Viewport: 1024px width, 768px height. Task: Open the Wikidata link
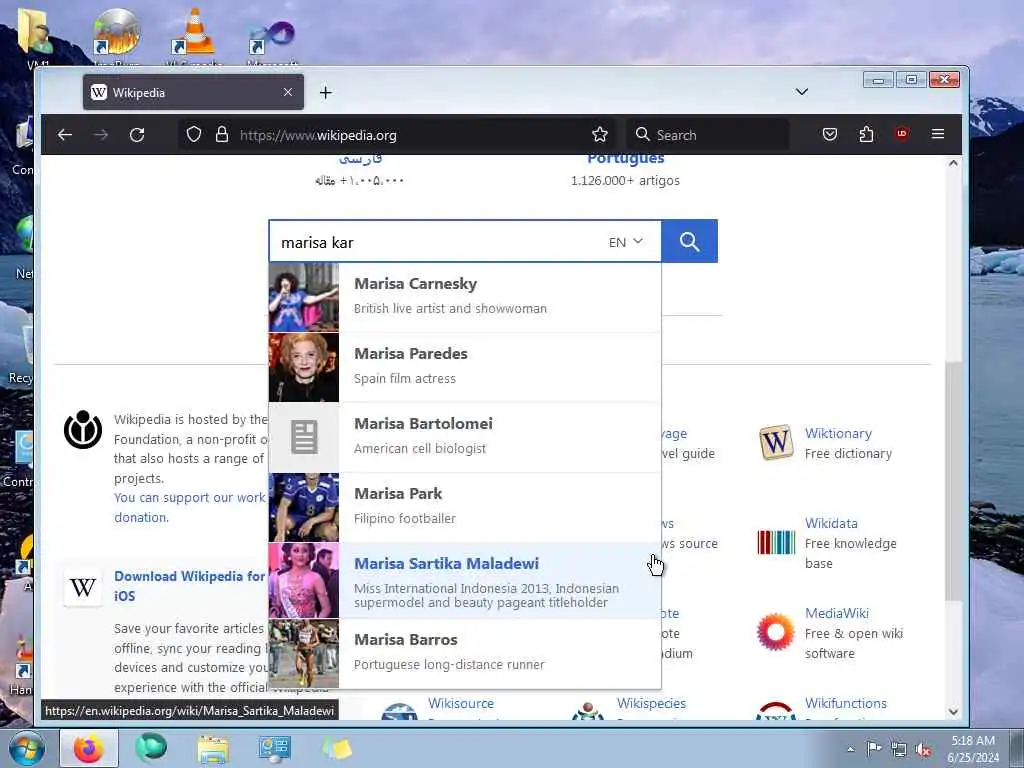click(831, 523)
